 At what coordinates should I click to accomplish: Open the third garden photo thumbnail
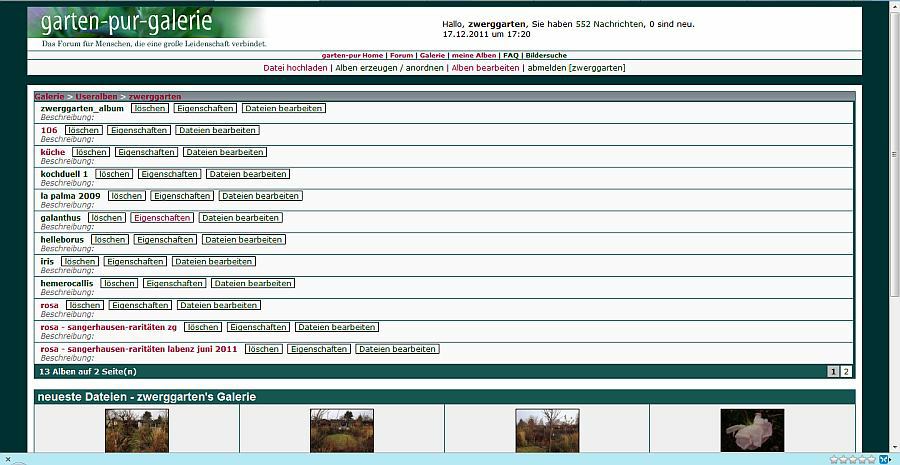[x=547, y=430]
